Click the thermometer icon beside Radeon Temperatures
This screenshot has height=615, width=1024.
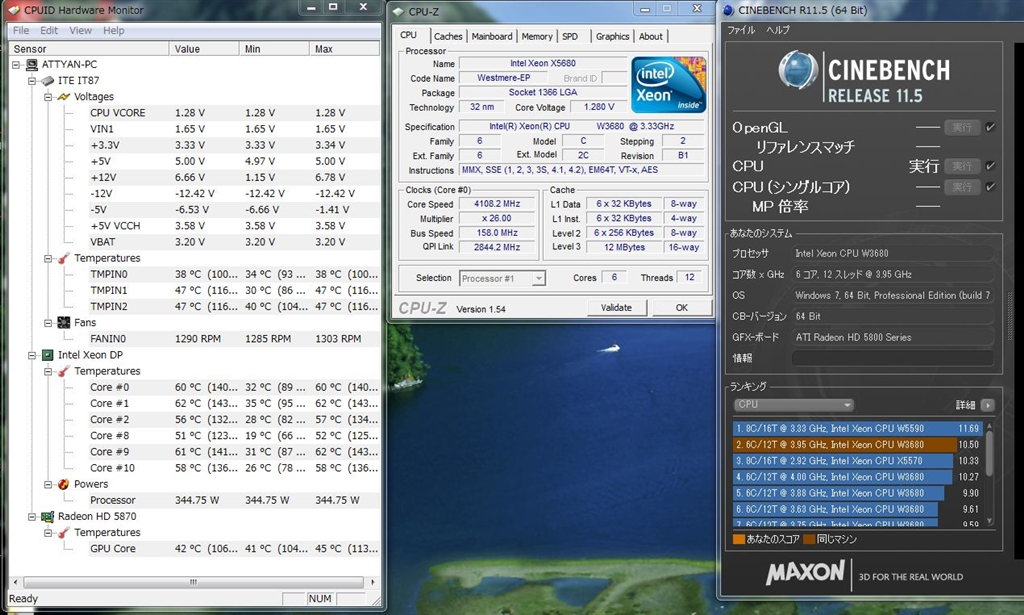click(x=64, y=533)
